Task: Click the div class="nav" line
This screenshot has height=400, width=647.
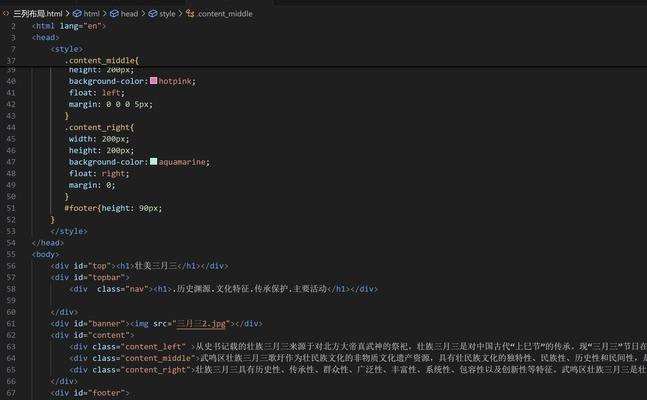Action: point(223,289)
